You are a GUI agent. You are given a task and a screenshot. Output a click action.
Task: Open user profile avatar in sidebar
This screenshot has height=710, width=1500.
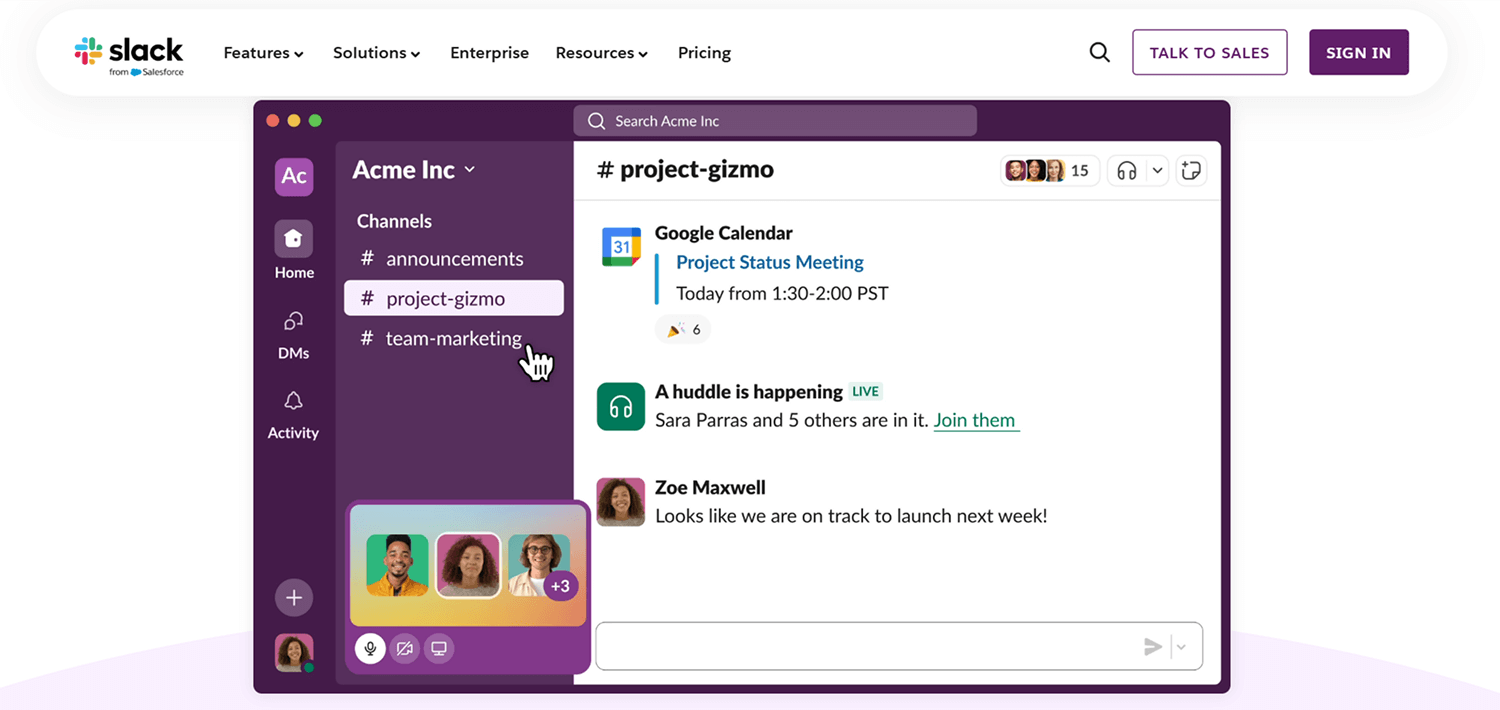click(294, 653)
